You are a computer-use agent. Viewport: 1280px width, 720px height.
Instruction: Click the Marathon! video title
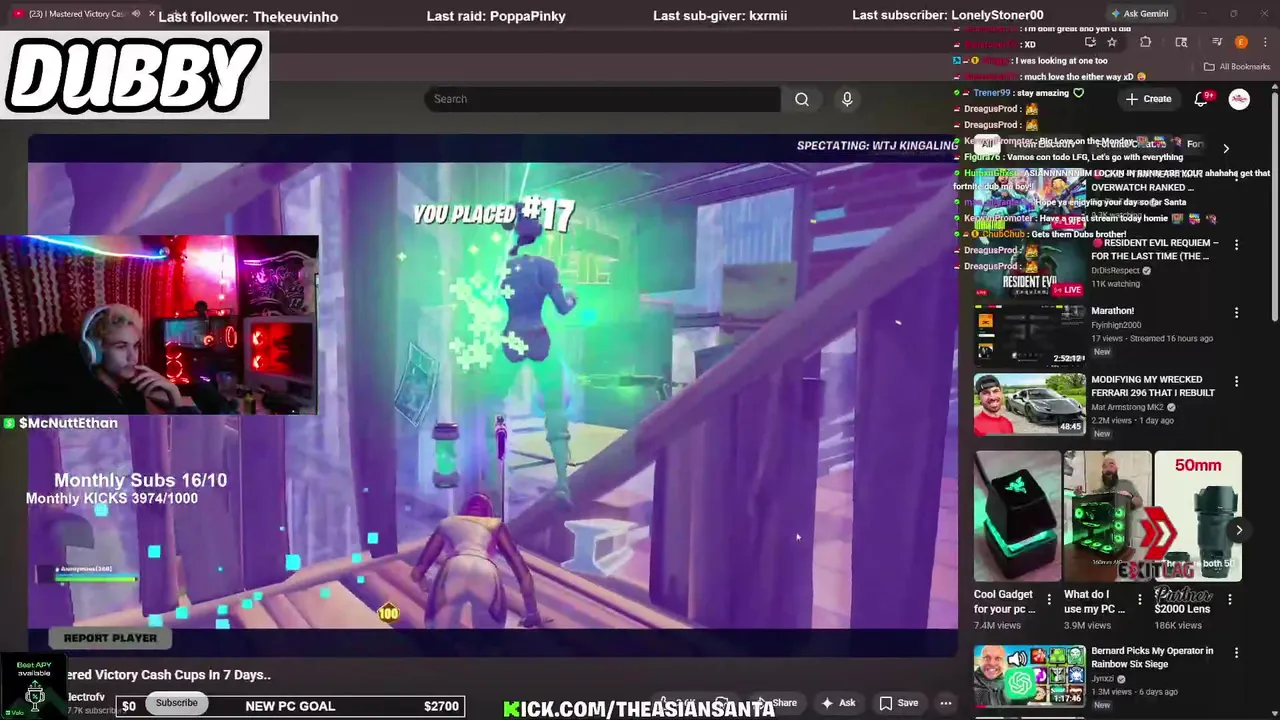point(1112,311)
